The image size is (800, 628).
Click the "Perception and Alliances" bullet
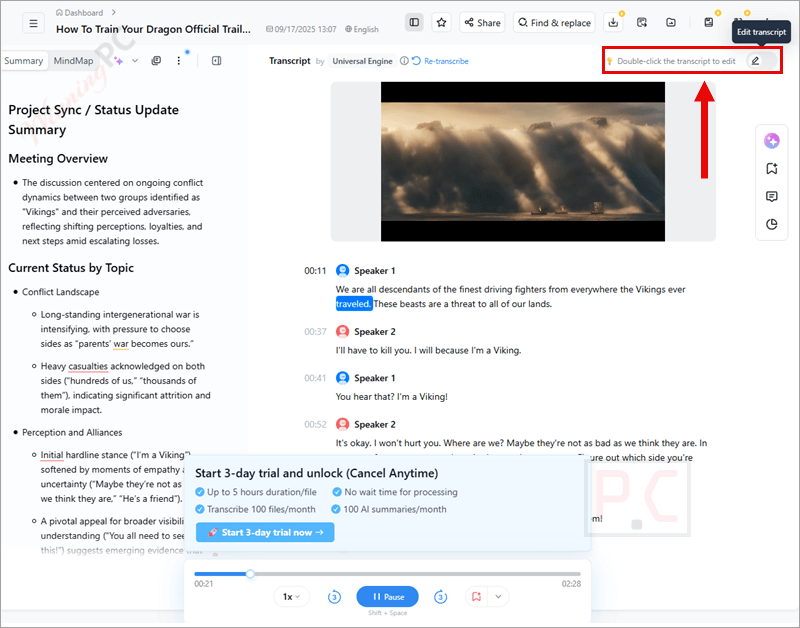pos(72,432)
